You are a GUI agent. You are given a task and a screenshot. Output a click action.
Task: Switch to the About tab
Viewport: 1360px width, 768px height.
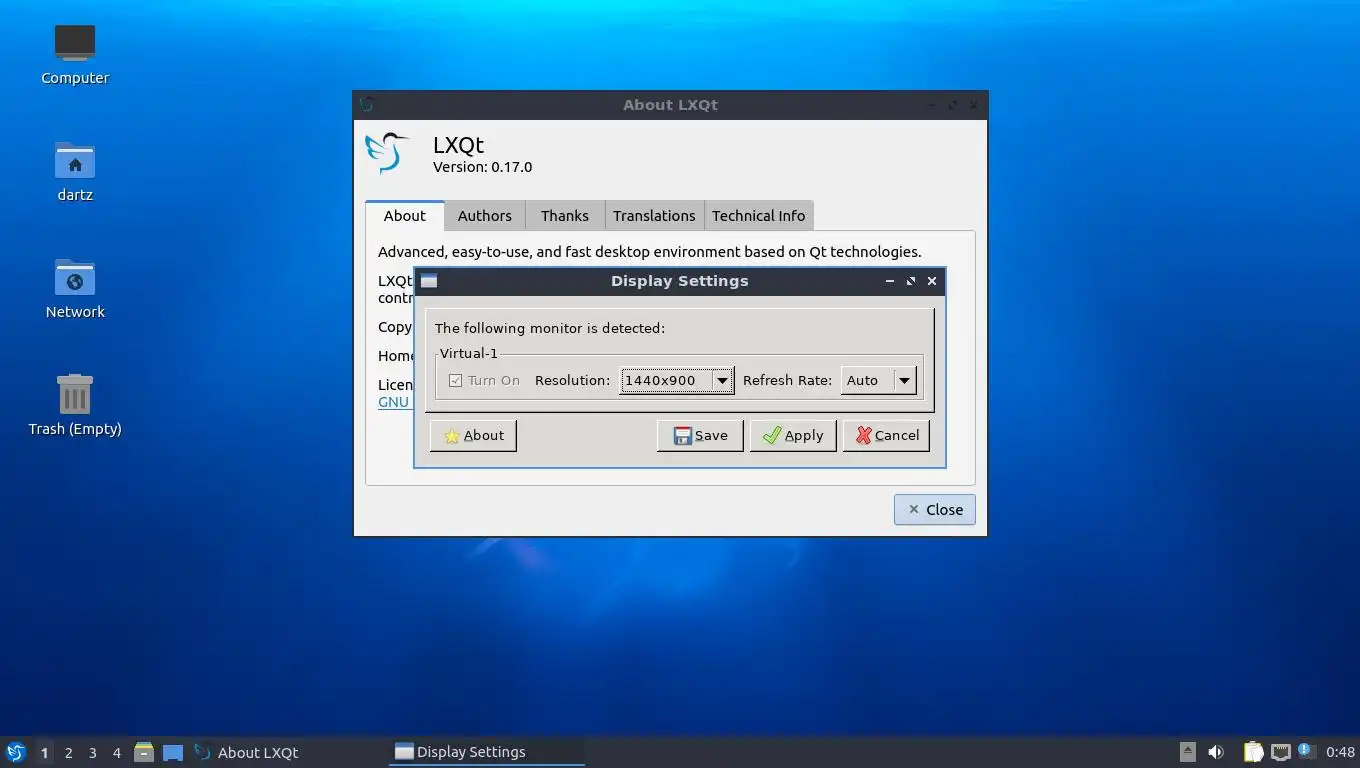coord(405,216)
